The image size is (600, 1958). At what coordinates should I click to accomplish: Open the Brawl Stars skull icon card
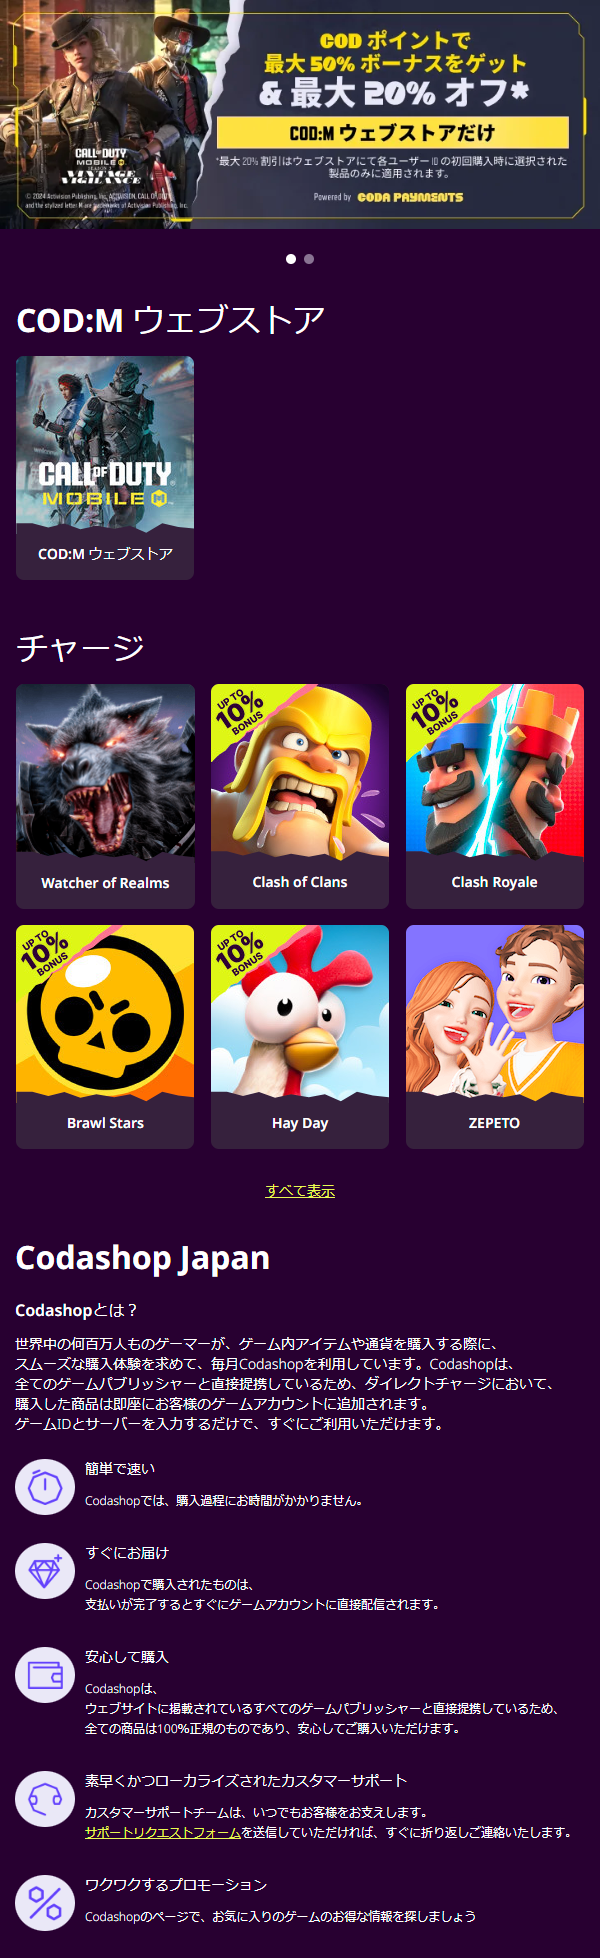(x=105, y=1037)
